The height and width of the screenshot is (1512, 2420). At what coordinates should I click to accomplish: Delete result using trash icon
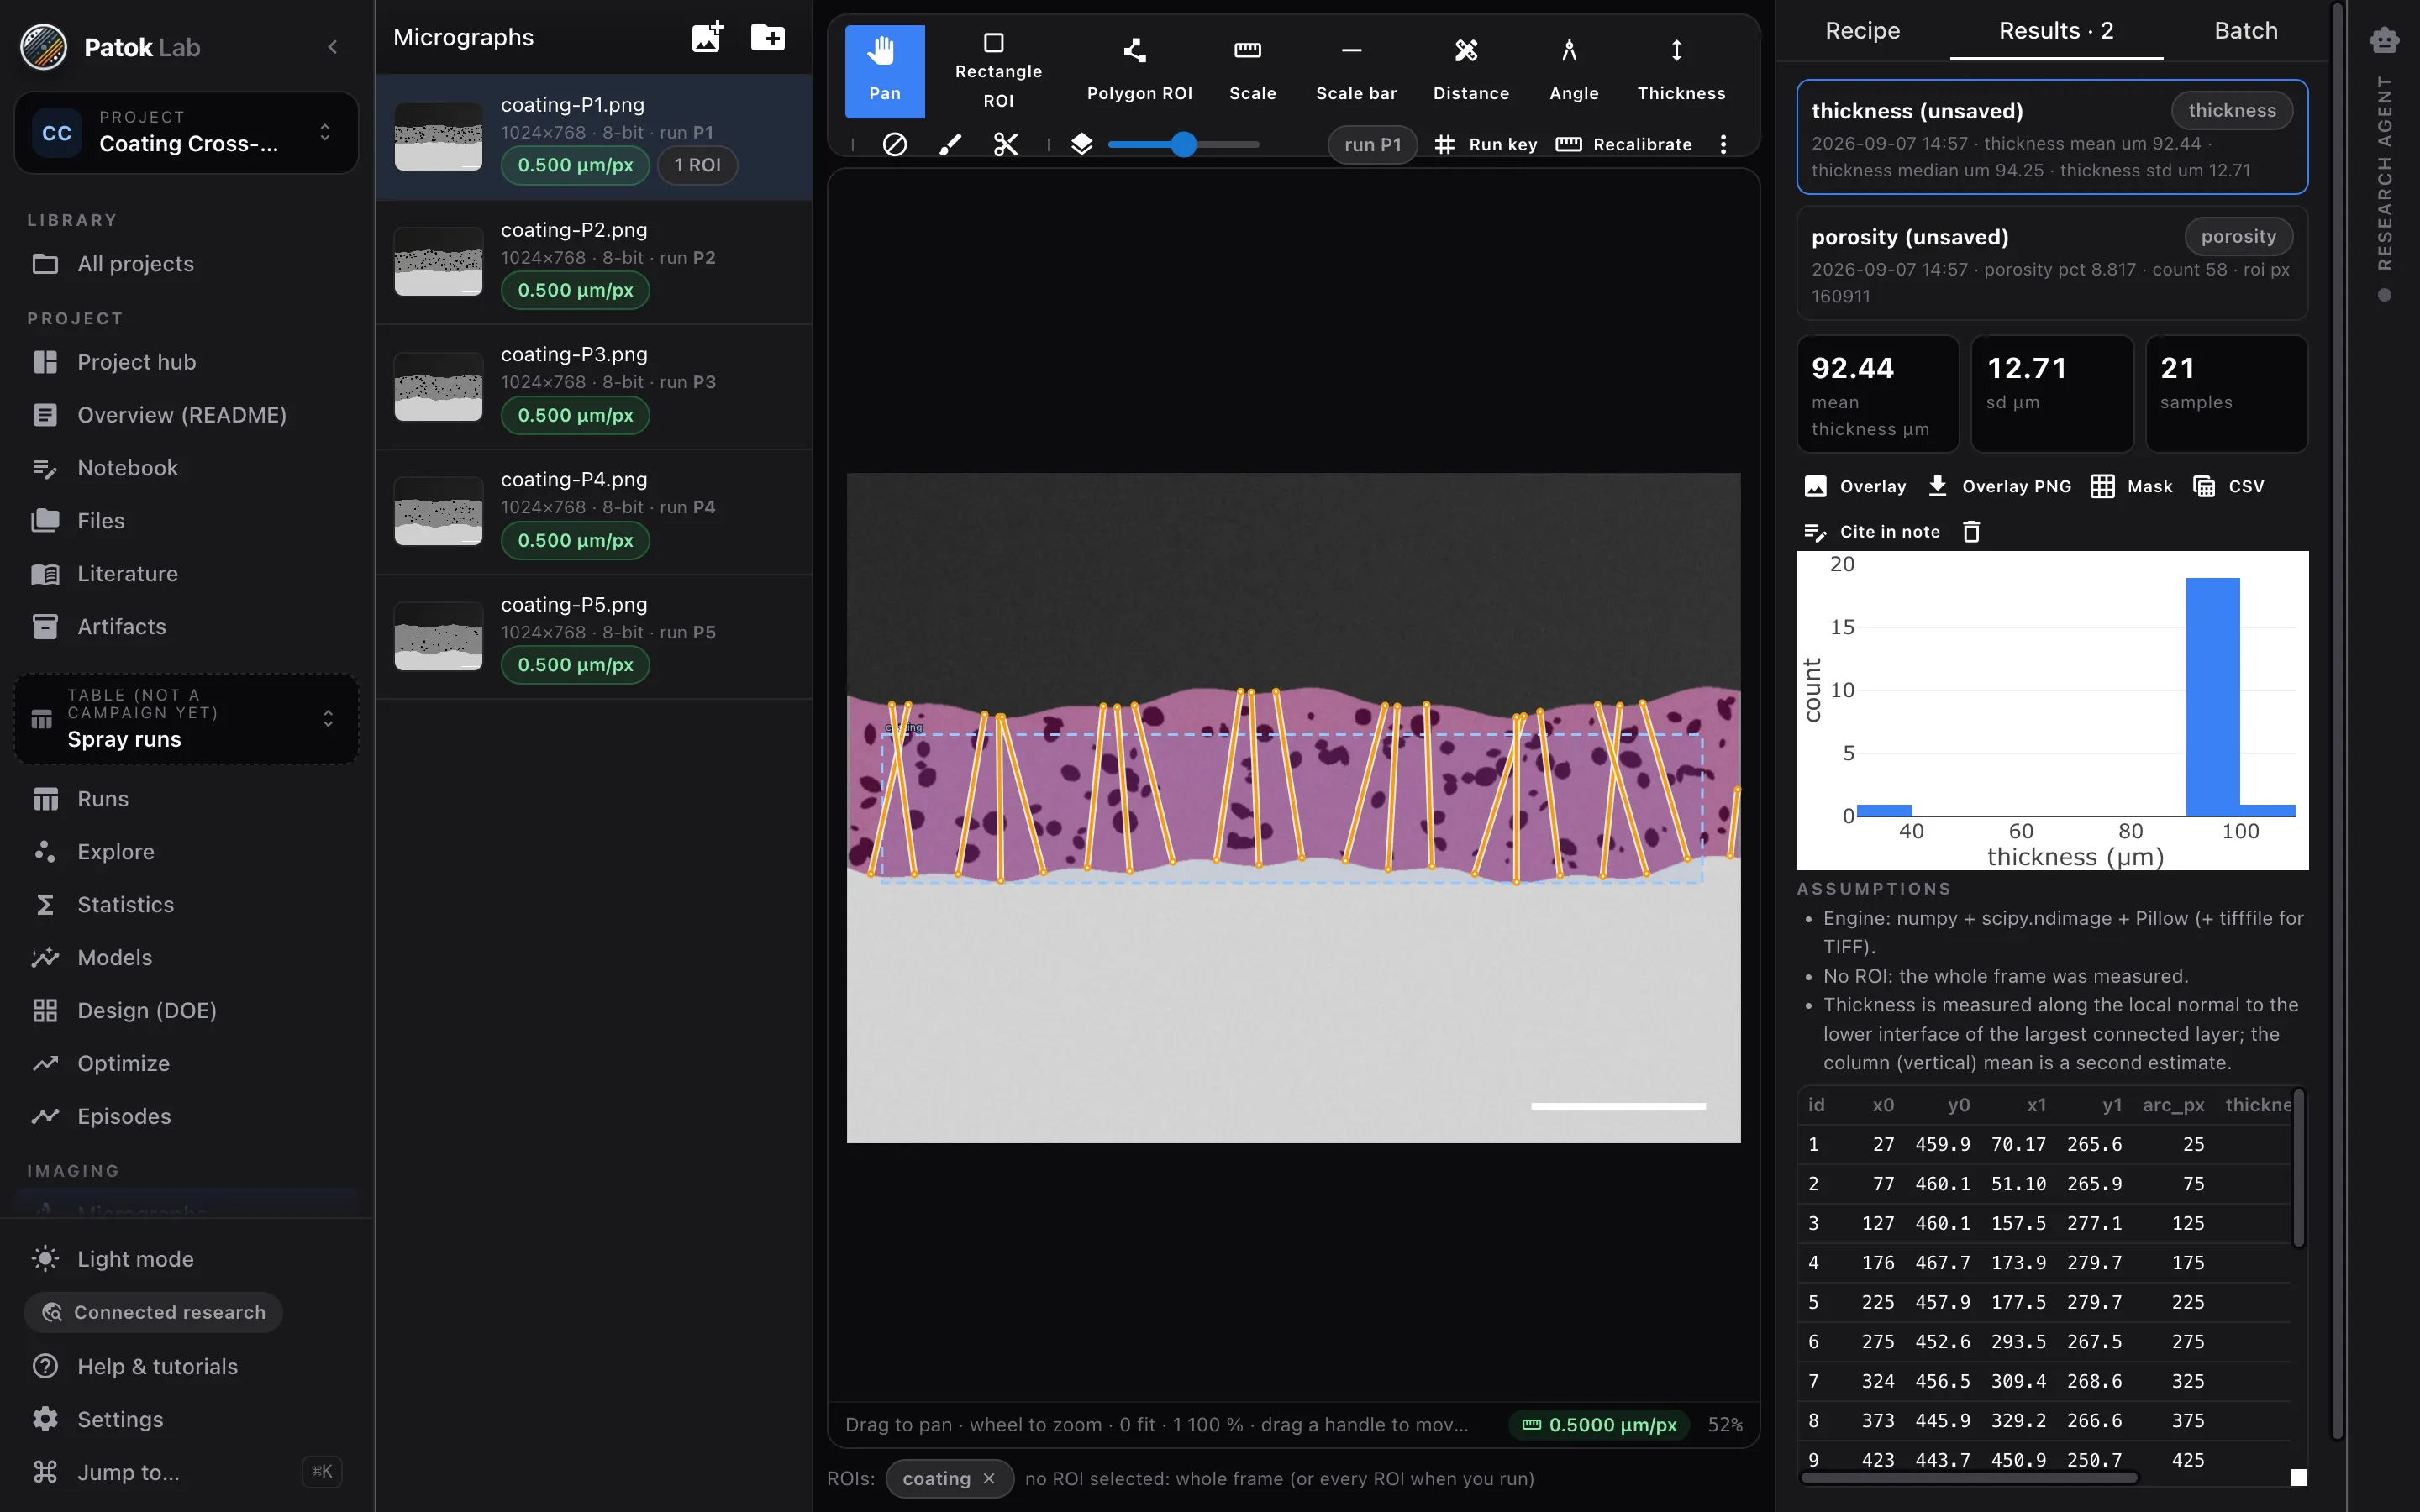pos(1971,532)
